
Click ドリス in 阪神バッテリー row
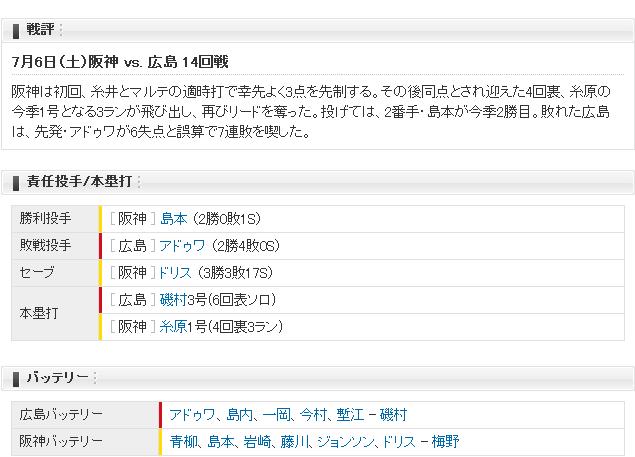tap(400, 442)
